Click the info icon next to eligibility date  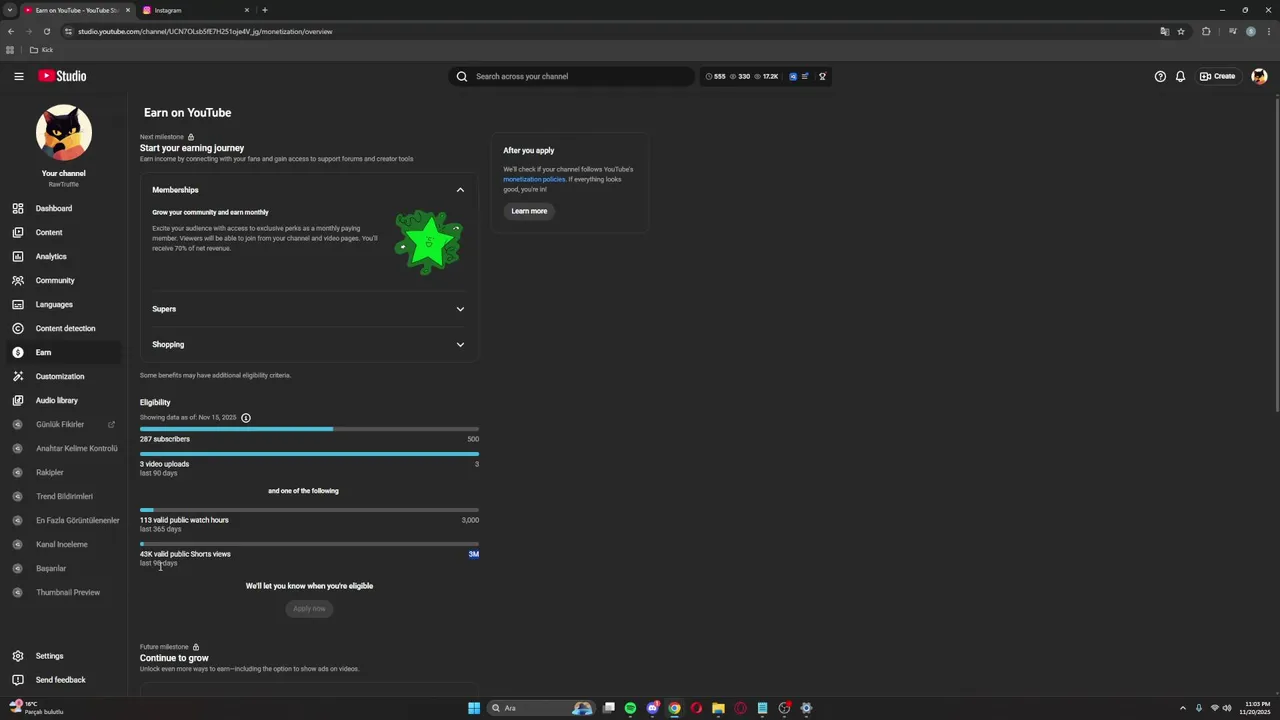coord(246,418)
